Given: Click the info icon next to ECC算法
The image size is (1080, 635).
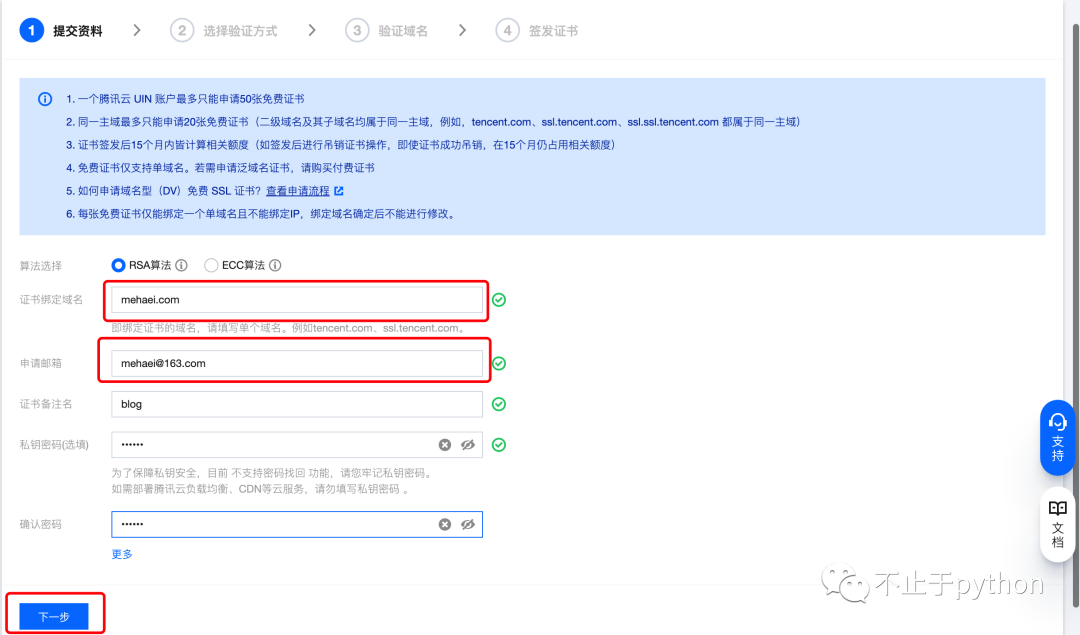Looking at the screenshot, I should (275, 266).
